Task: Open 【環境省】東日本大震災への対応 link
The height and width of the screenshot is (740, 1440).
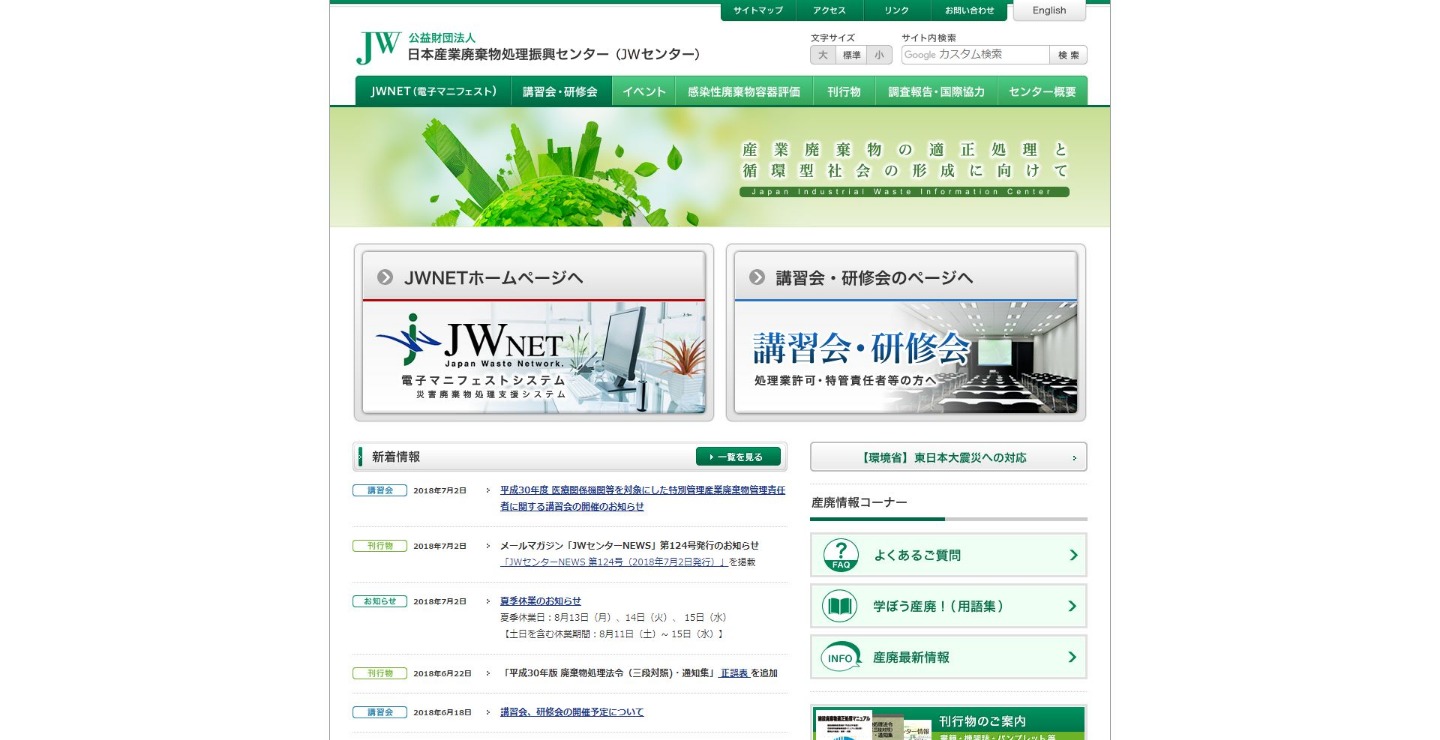Action: point(948,457)
